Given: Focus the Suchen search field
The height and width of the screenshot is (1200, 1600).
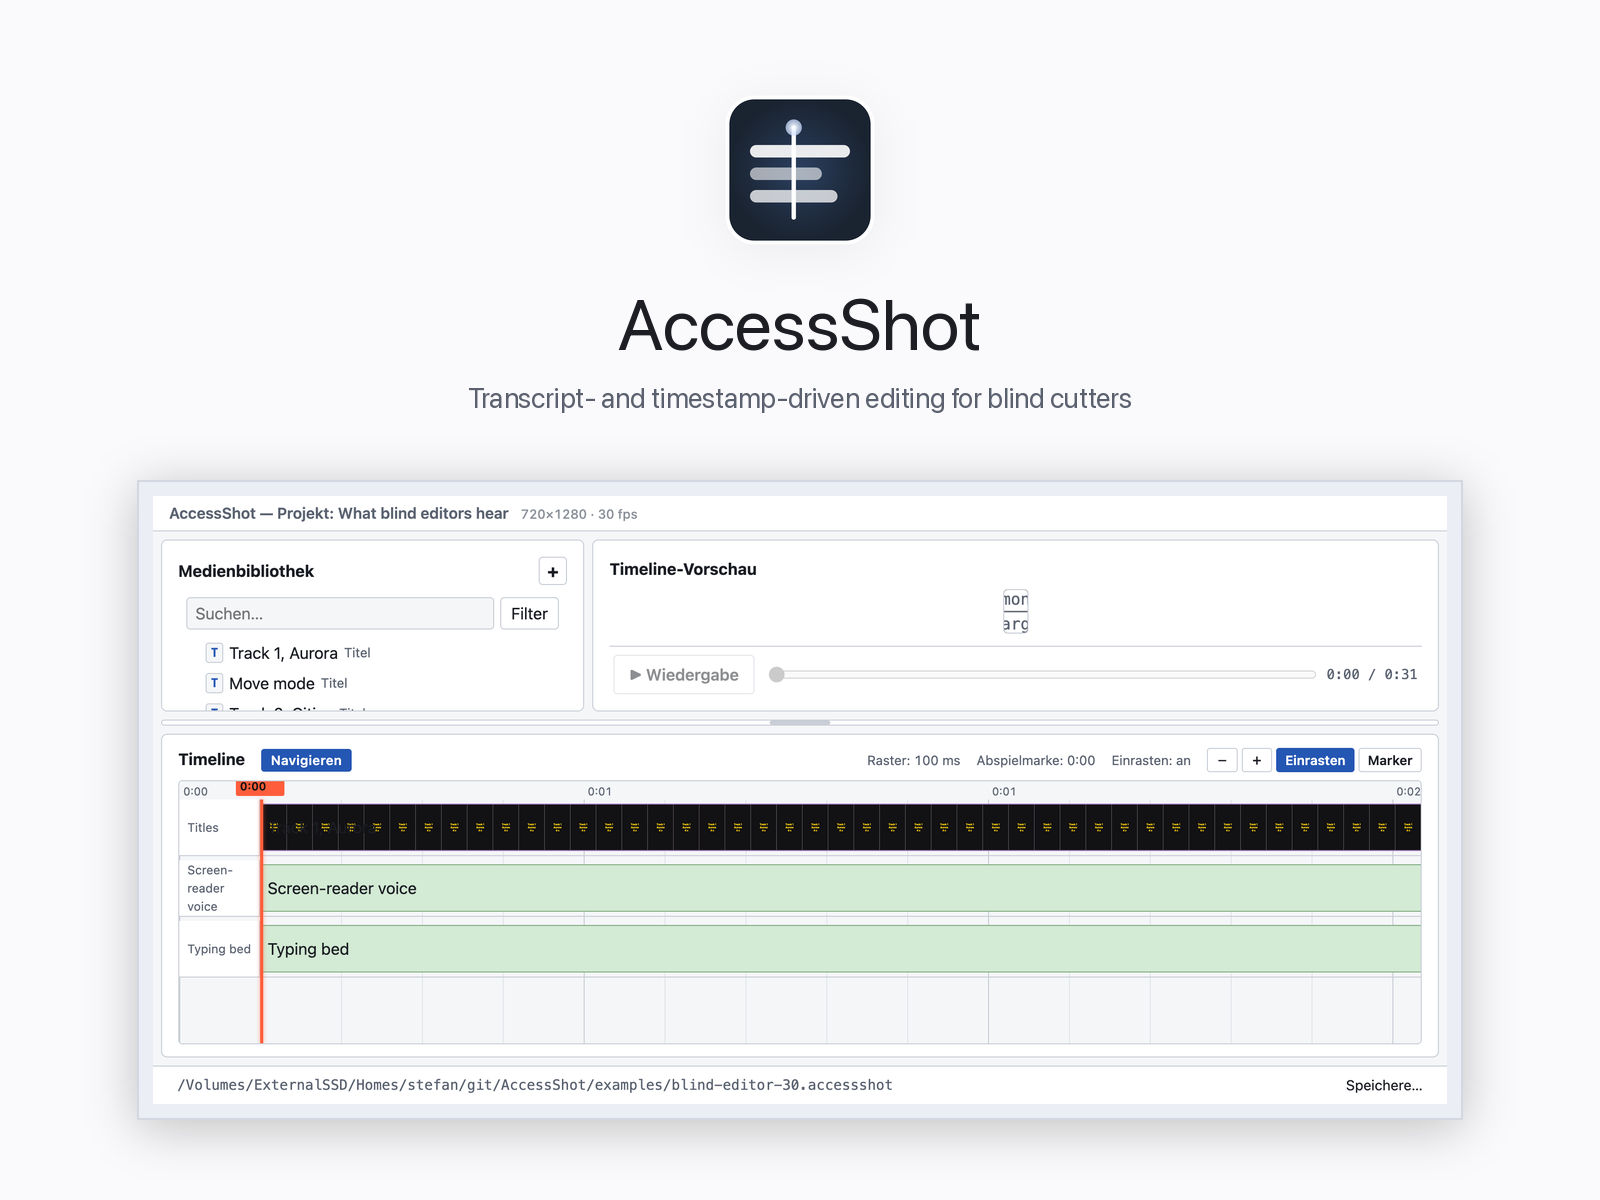Looking at the screenshot, I should tap(340, 614).
